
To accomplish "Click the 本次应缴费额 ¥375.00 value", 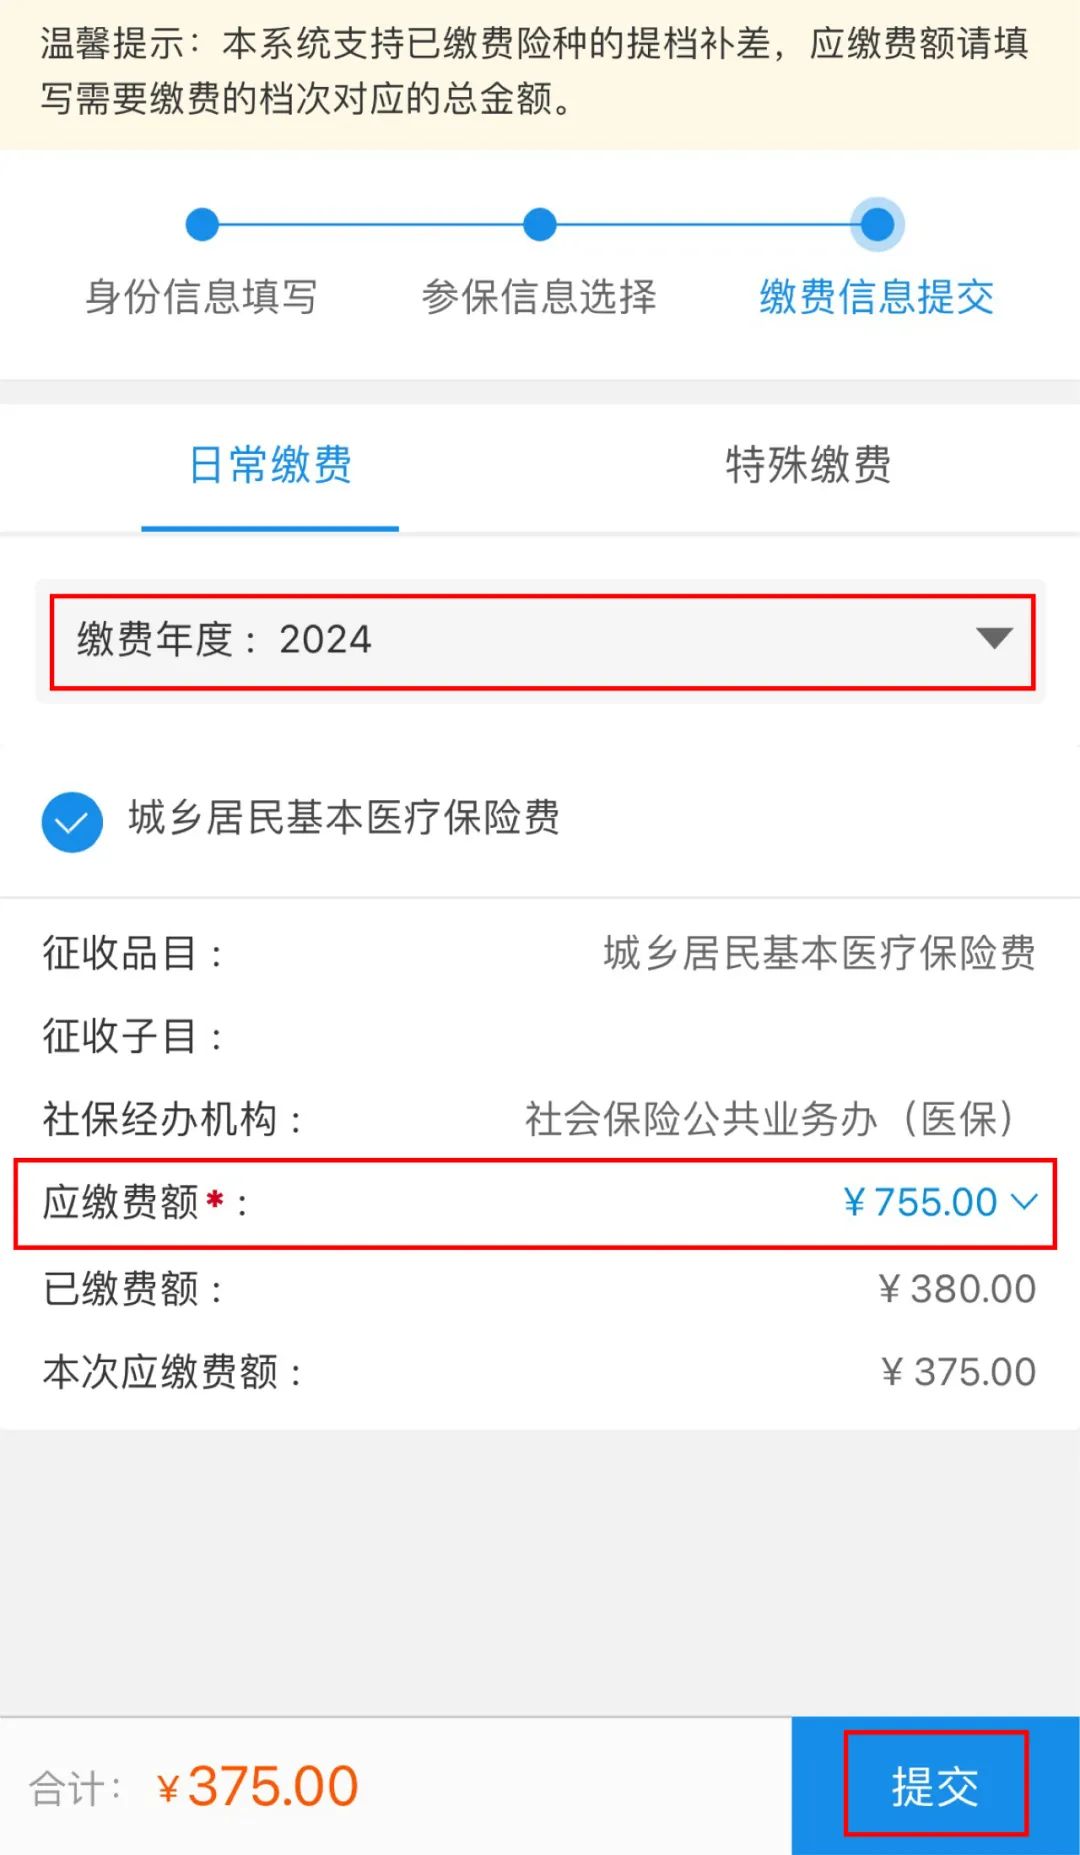I will coord(958,1372).
